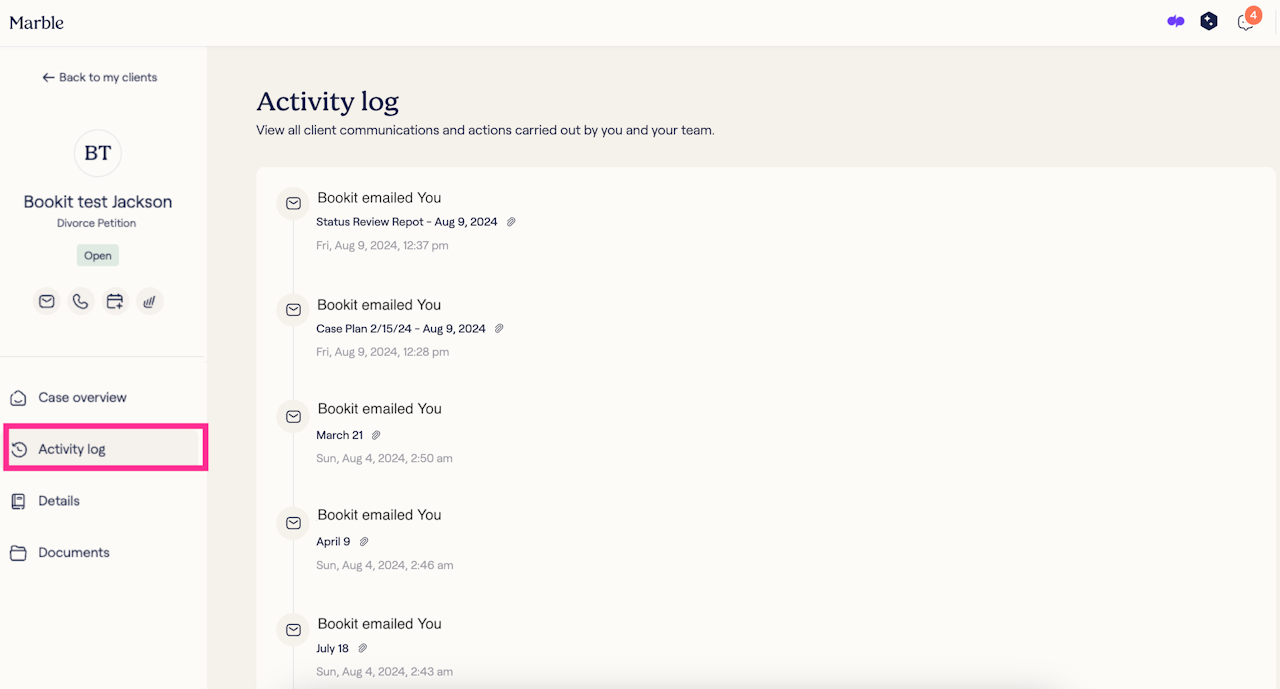This screenshot has width=1280, height=689.
Task: Click the Marble logo
Action: tap(37, 22)
